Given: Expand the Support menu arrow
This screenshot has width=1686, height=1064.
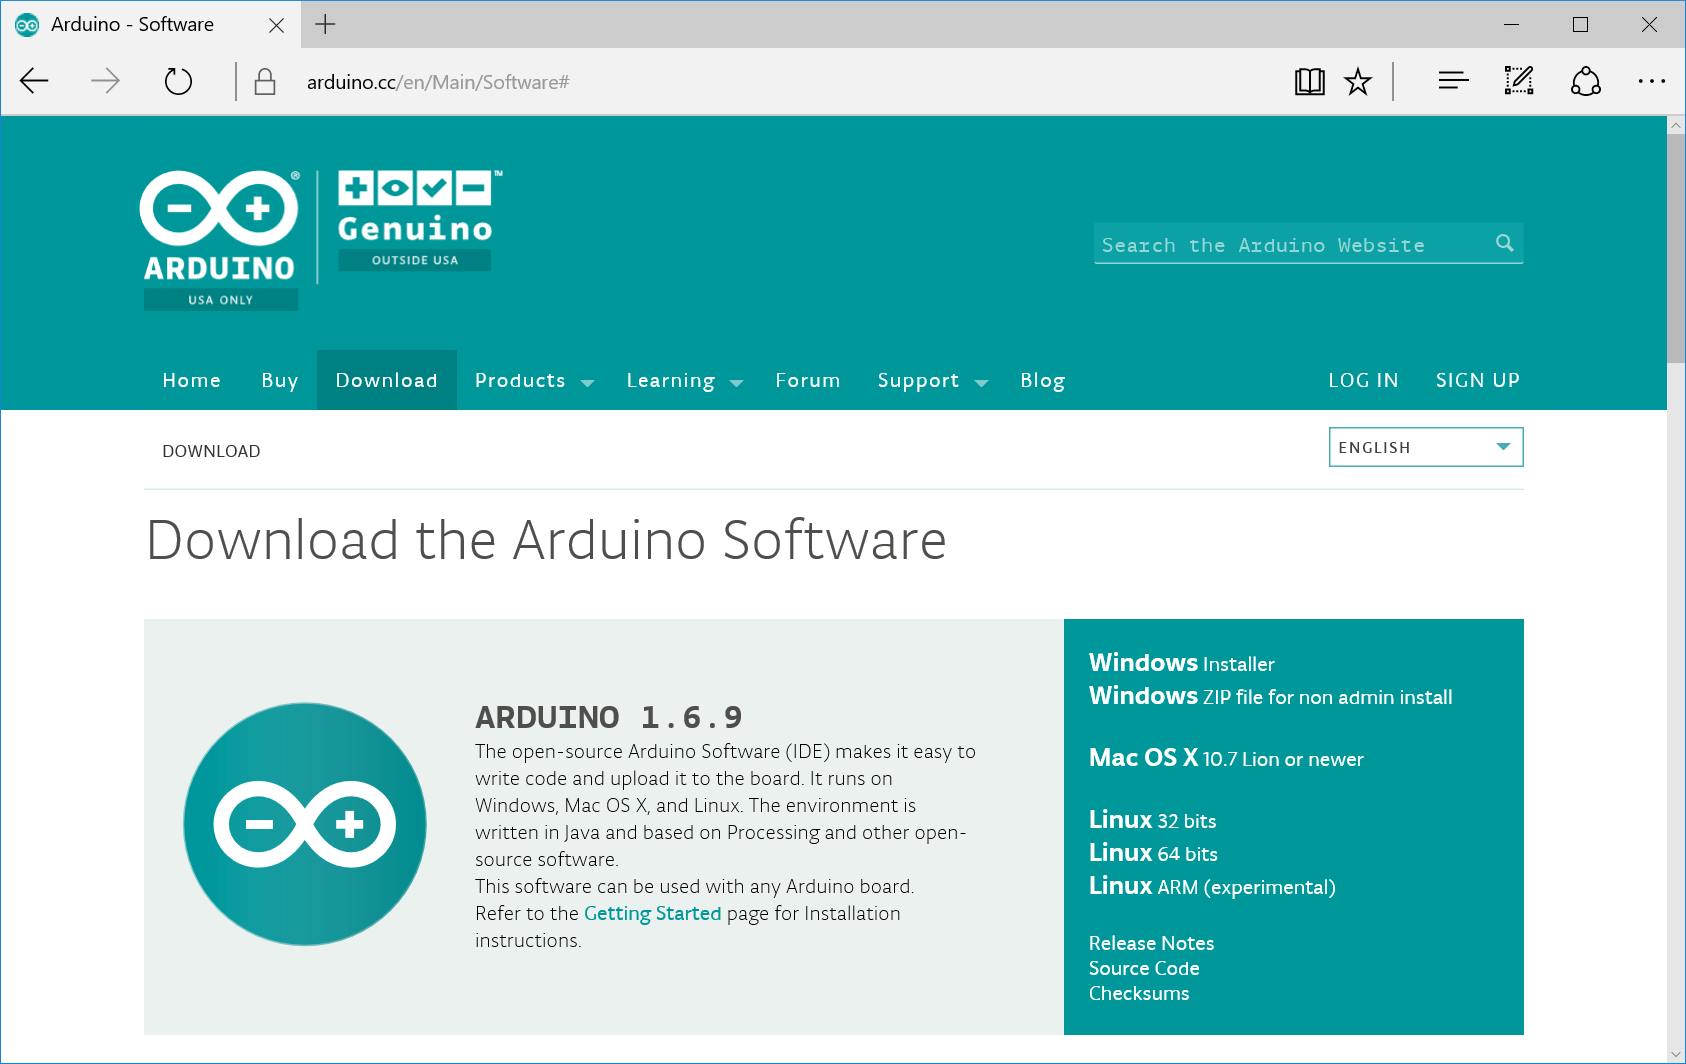Looking at the screenshot, I should pyautogui.click(x=981, y=383).
